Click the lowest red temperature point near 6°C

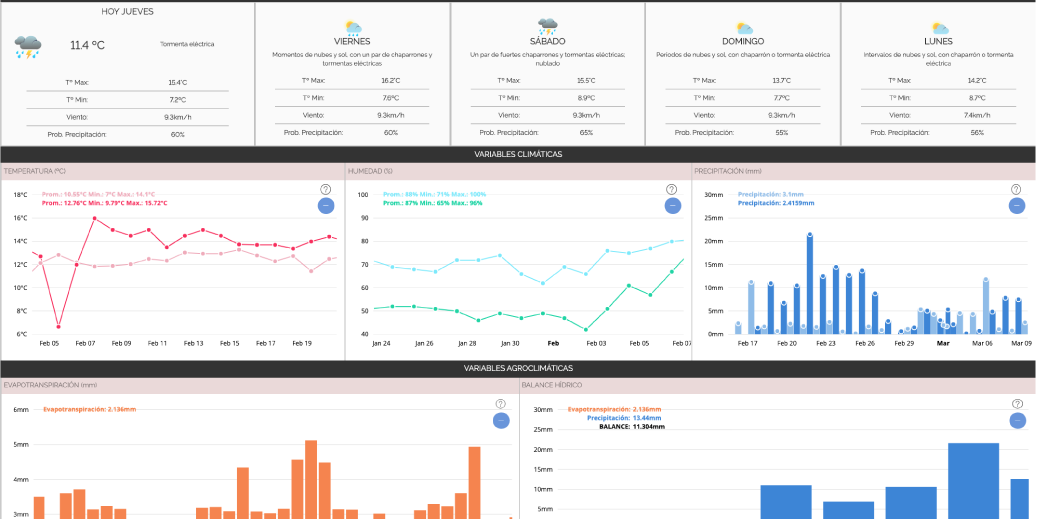[58, 326]
